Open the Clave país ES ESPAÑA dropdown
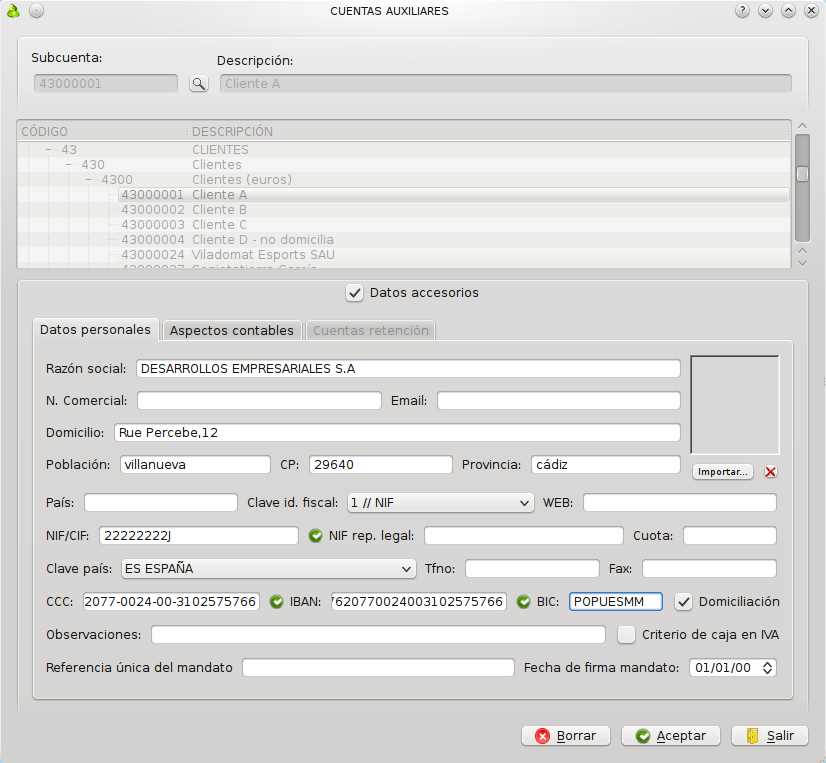The width and height of the screenshot is (826, 763). (269, 569)
